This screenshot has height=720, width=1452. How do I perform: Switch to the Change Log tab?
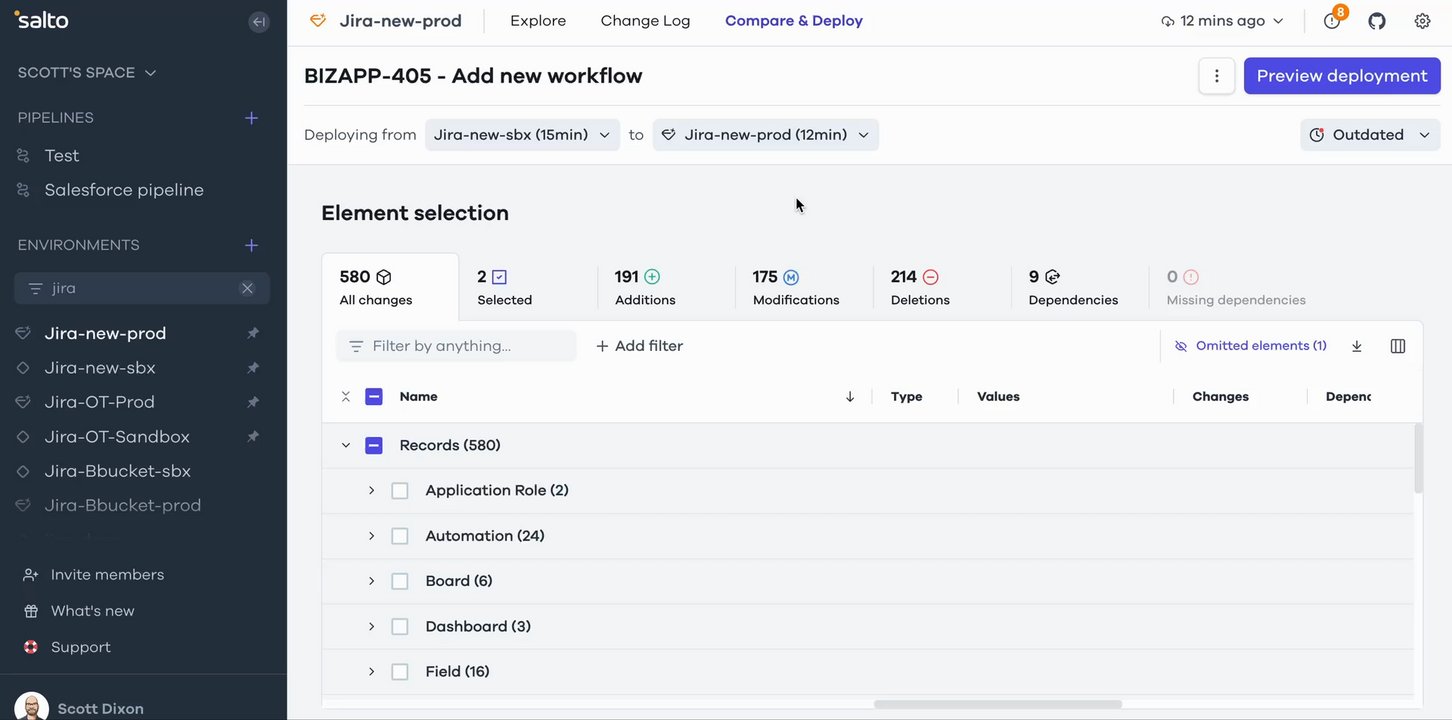click(645, 21)
